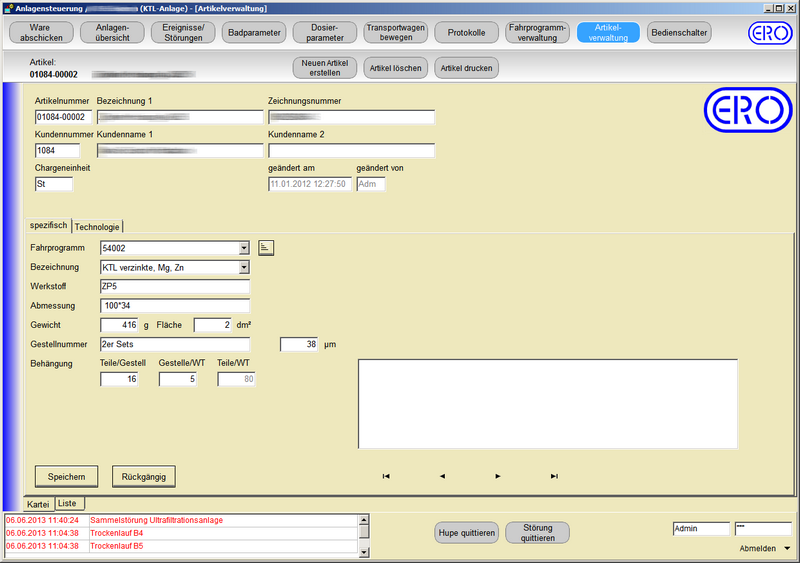Go to the previous article record

click(x=442, y=476)
